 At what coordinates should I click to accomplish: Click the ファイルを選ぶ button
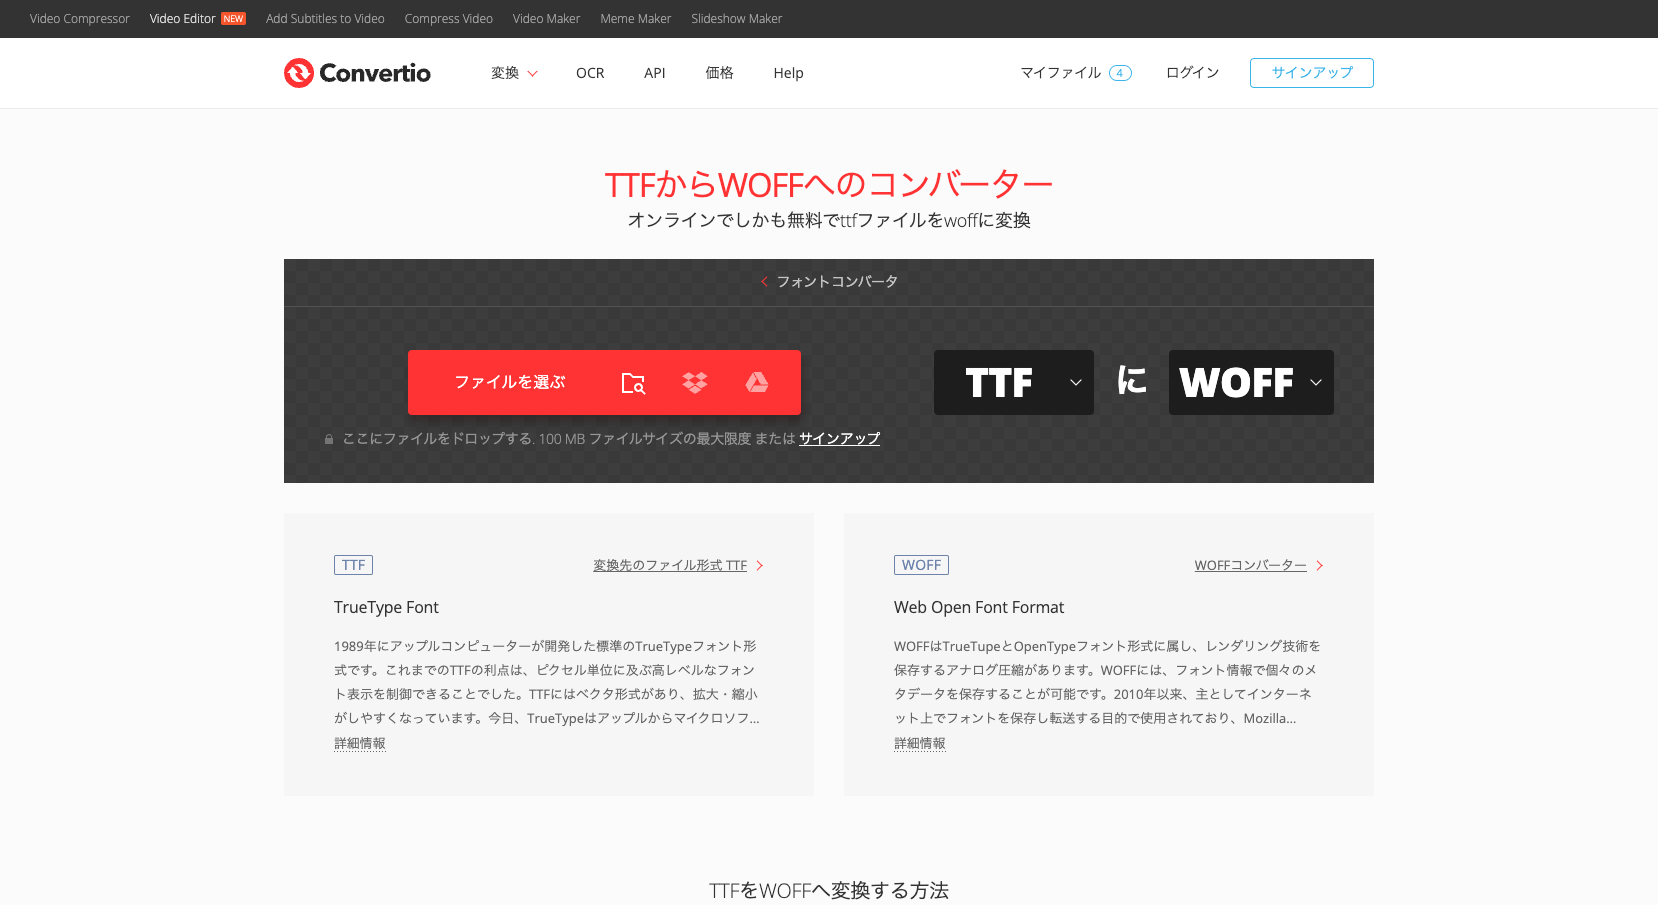pos(510,382)
